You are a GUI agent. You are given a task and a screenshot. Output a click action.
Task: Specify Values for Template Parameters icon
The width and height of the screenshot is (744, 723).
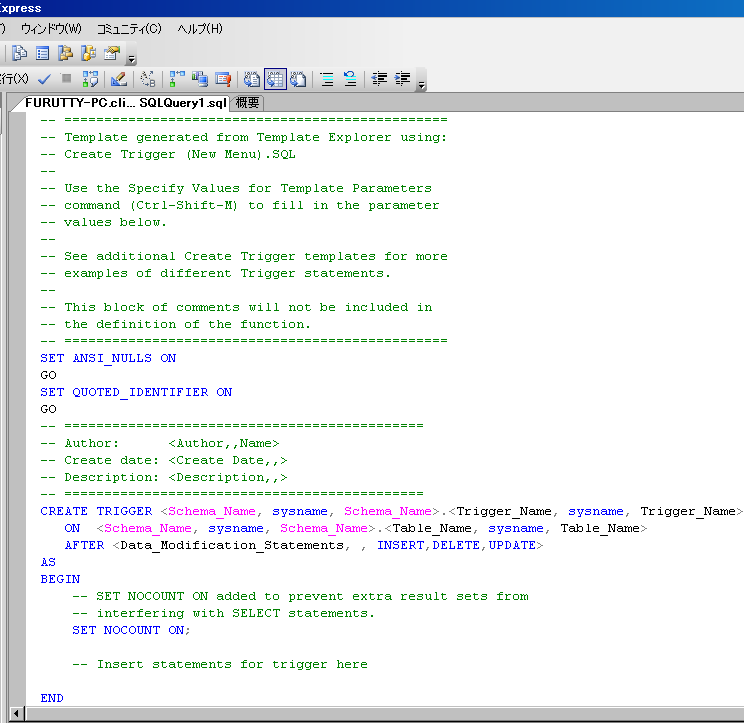(x=148, y=79)
